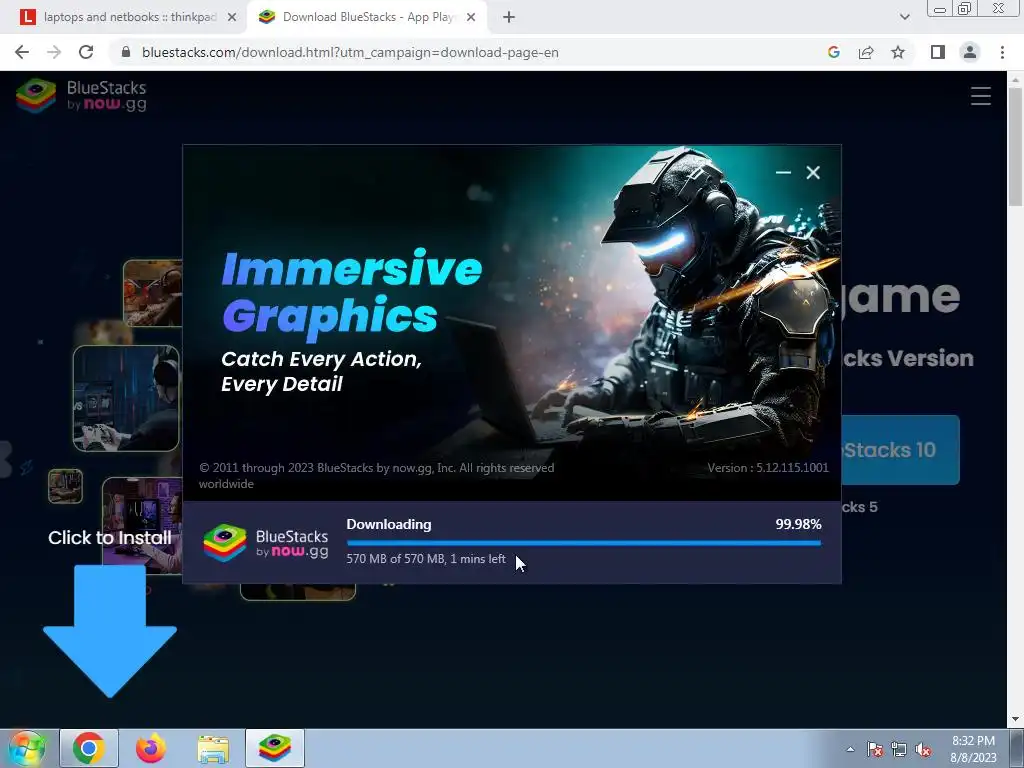Minimize the BlueStacks installer dialog
The height and width of the screenshot is (768, 1024).
783,172
